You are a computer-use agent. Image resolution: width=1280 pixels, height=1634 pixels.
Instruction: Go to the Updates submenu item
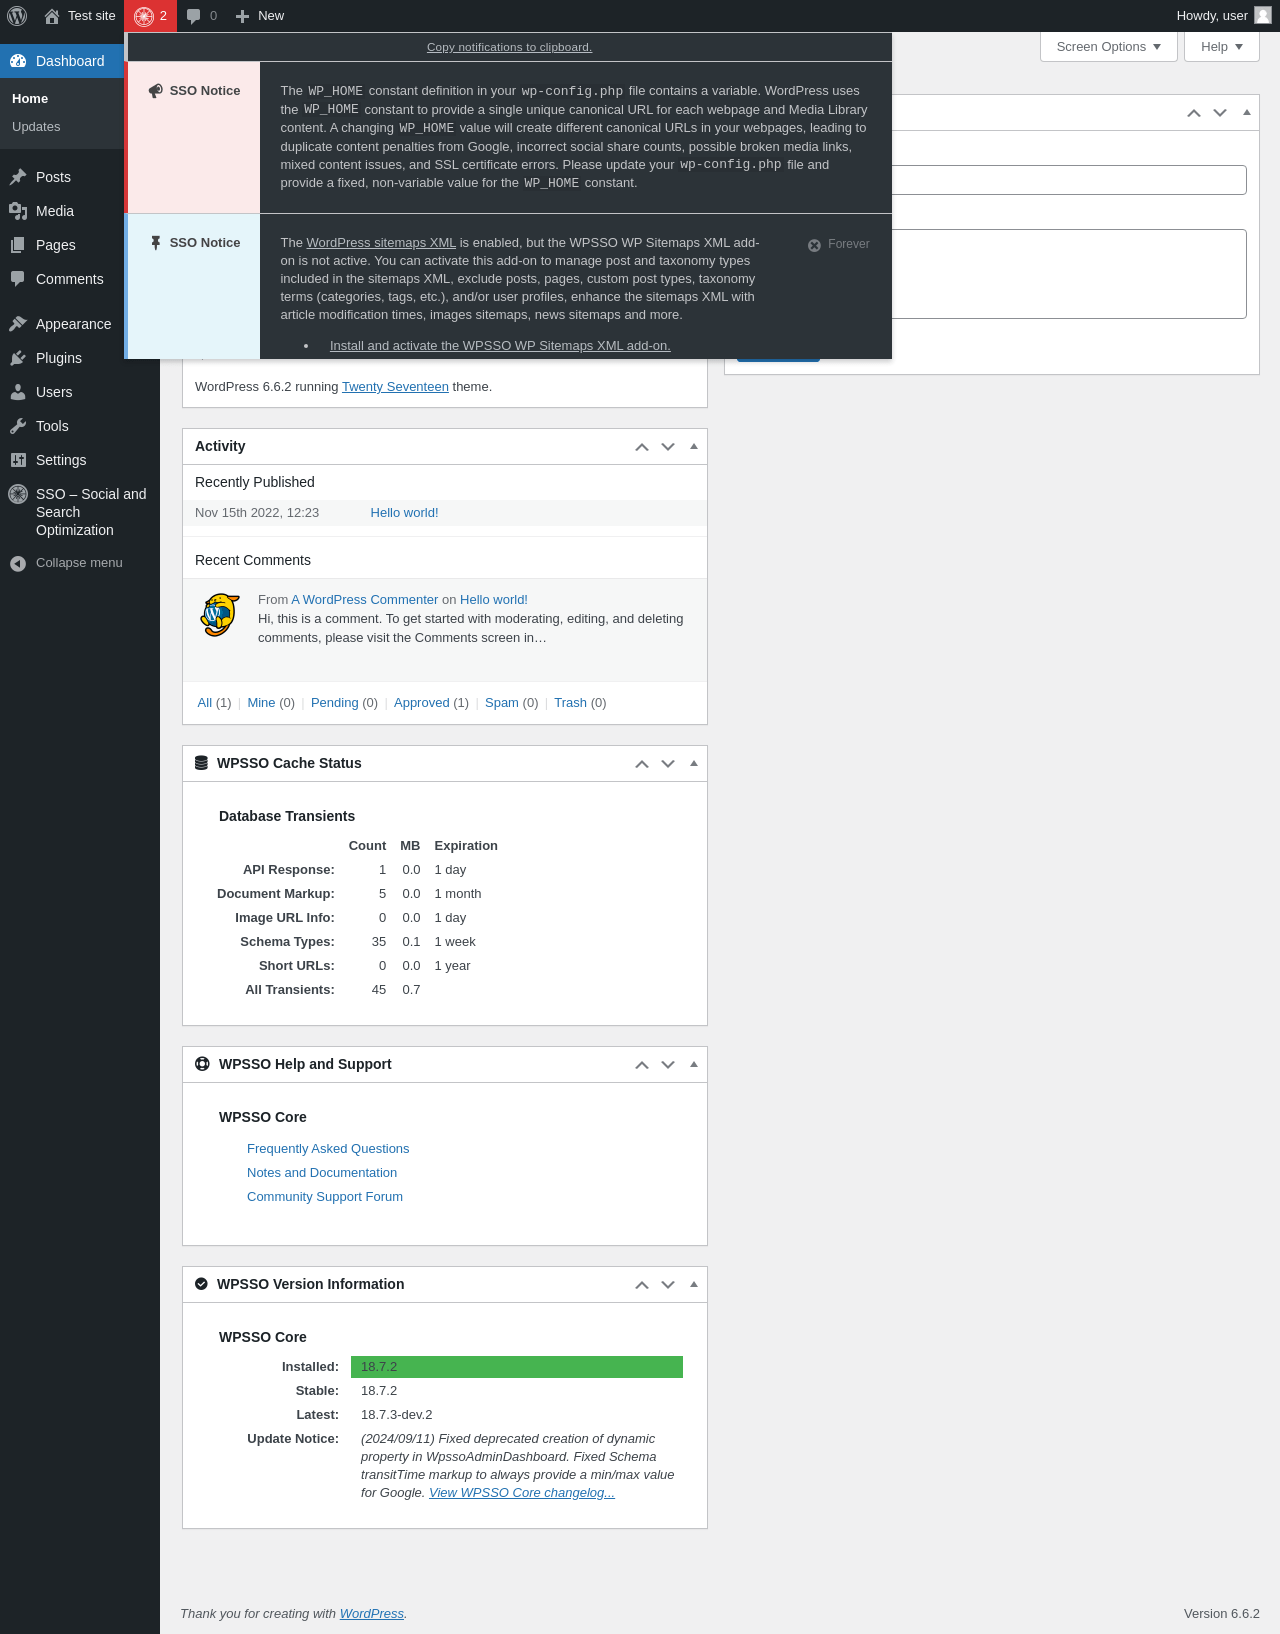(x=36, y=127)
